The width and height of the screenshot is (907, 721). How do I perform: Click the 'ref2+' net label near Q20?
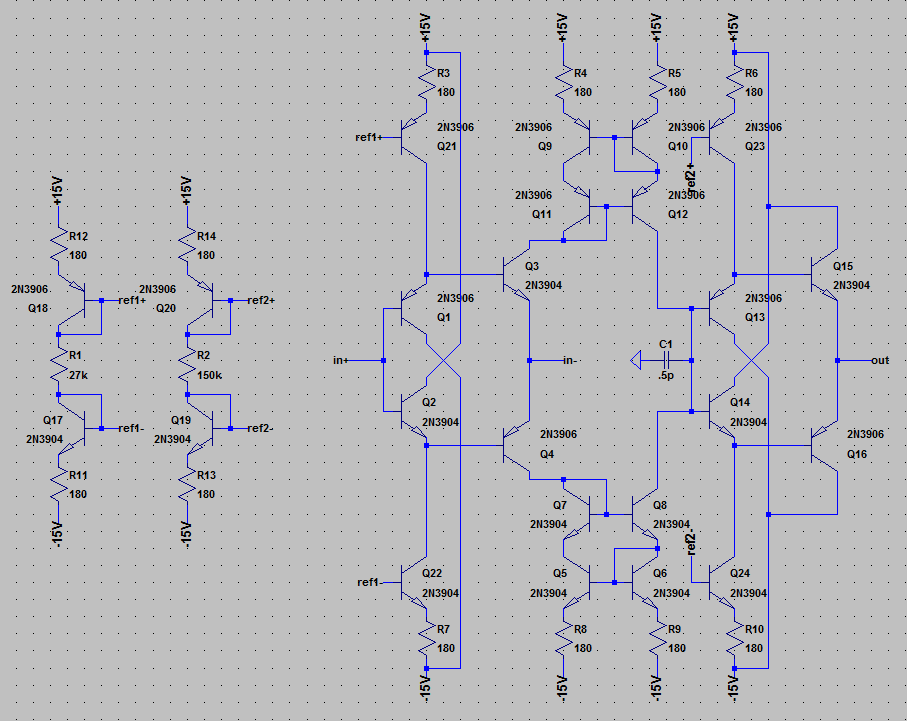[x=261, y=300]
